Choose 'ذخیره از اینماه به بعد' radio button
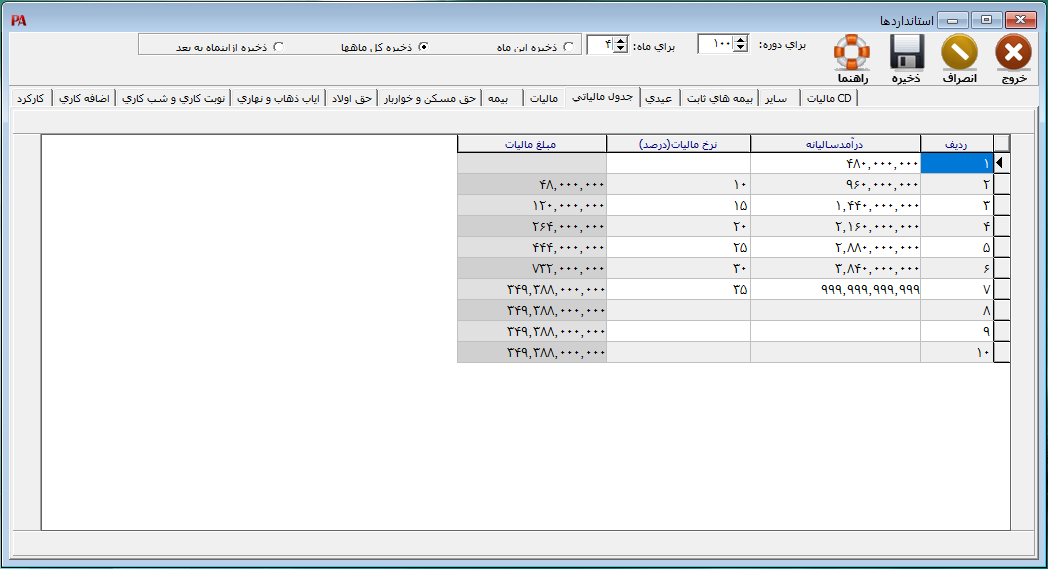 click(x=279, y=46)
